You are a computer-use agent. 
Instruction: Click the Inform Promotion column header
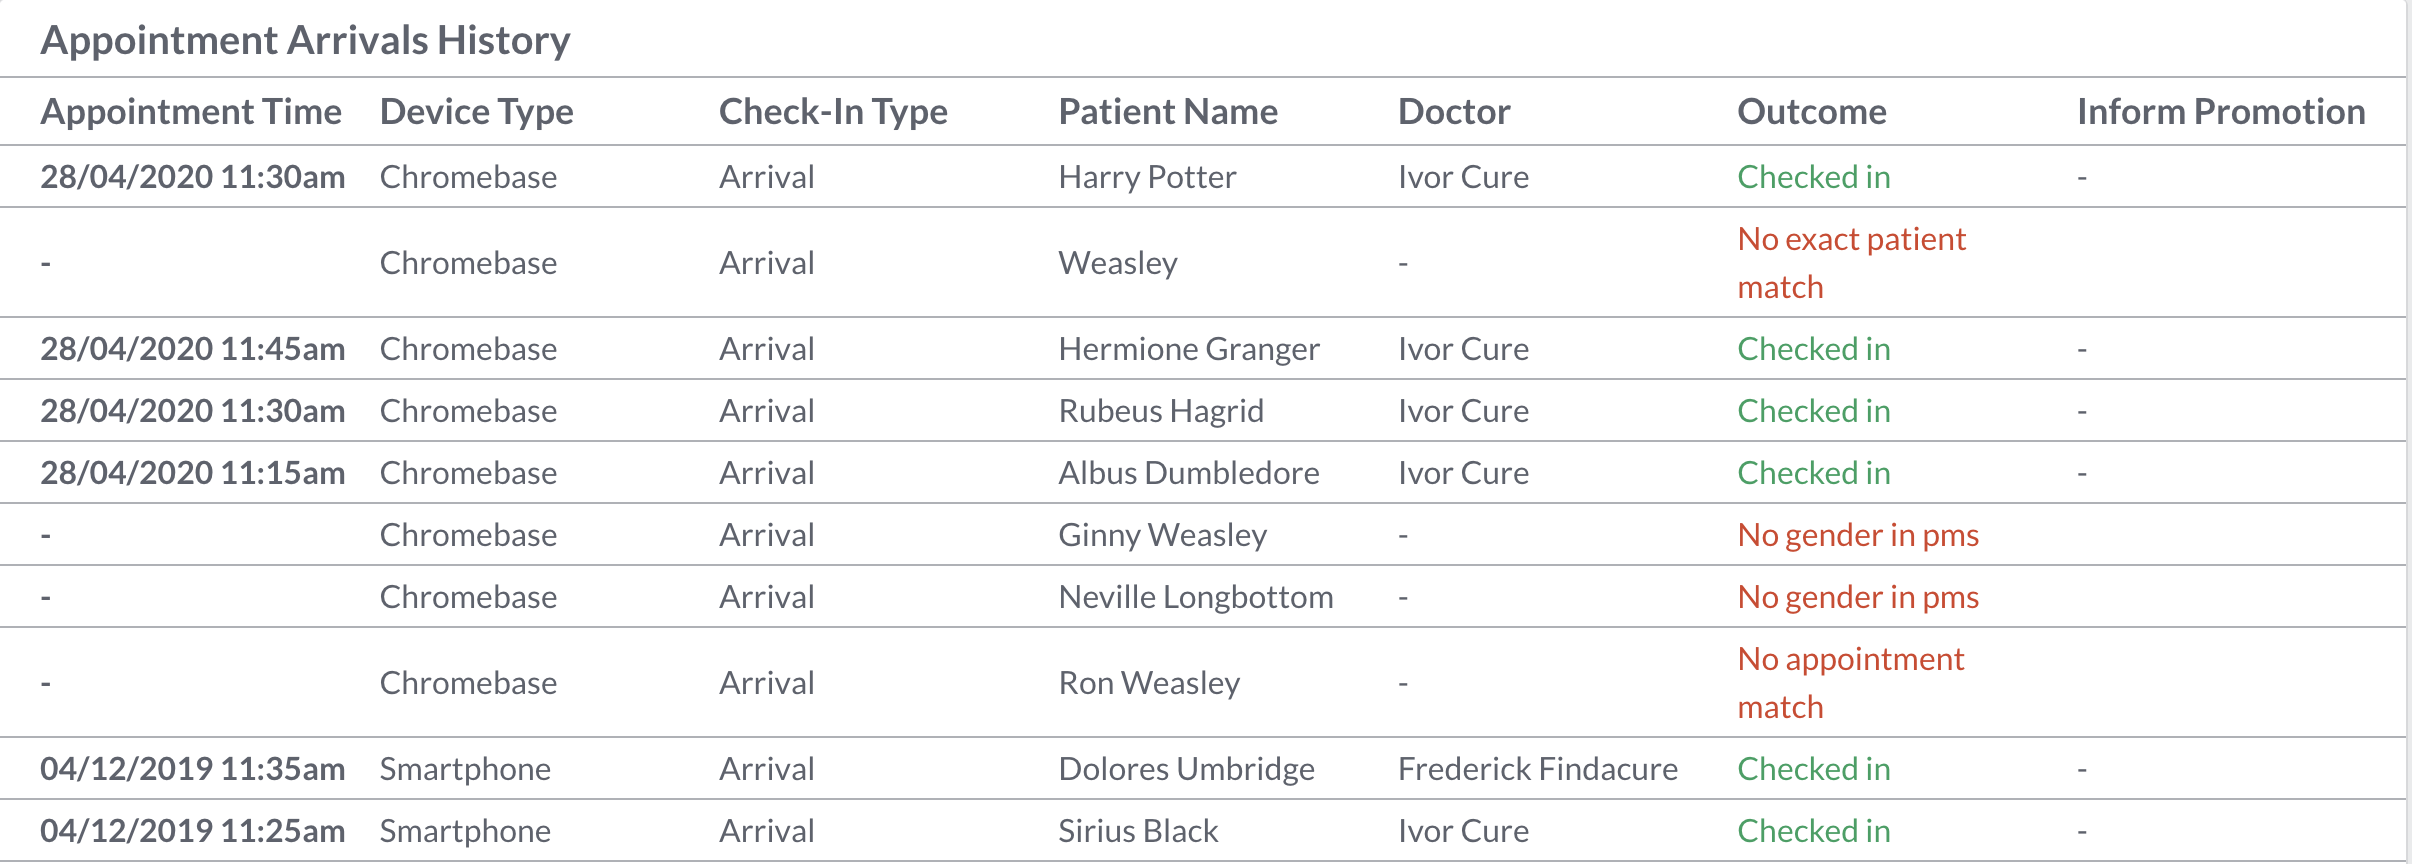2221,111
